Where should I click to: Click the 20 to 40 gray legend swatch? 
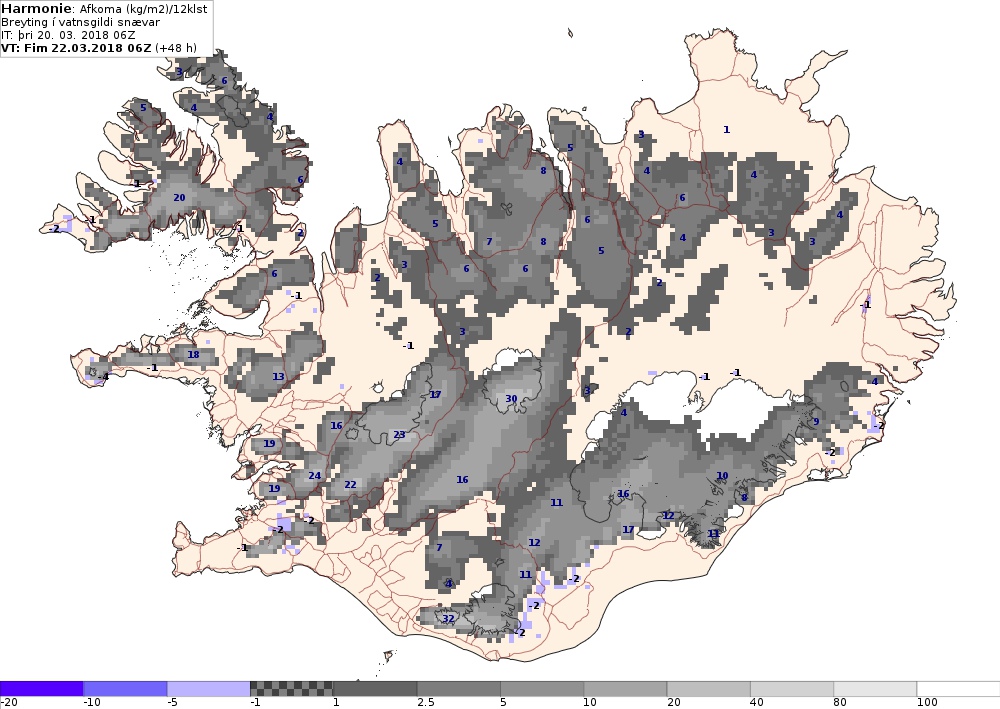(709, 689)
